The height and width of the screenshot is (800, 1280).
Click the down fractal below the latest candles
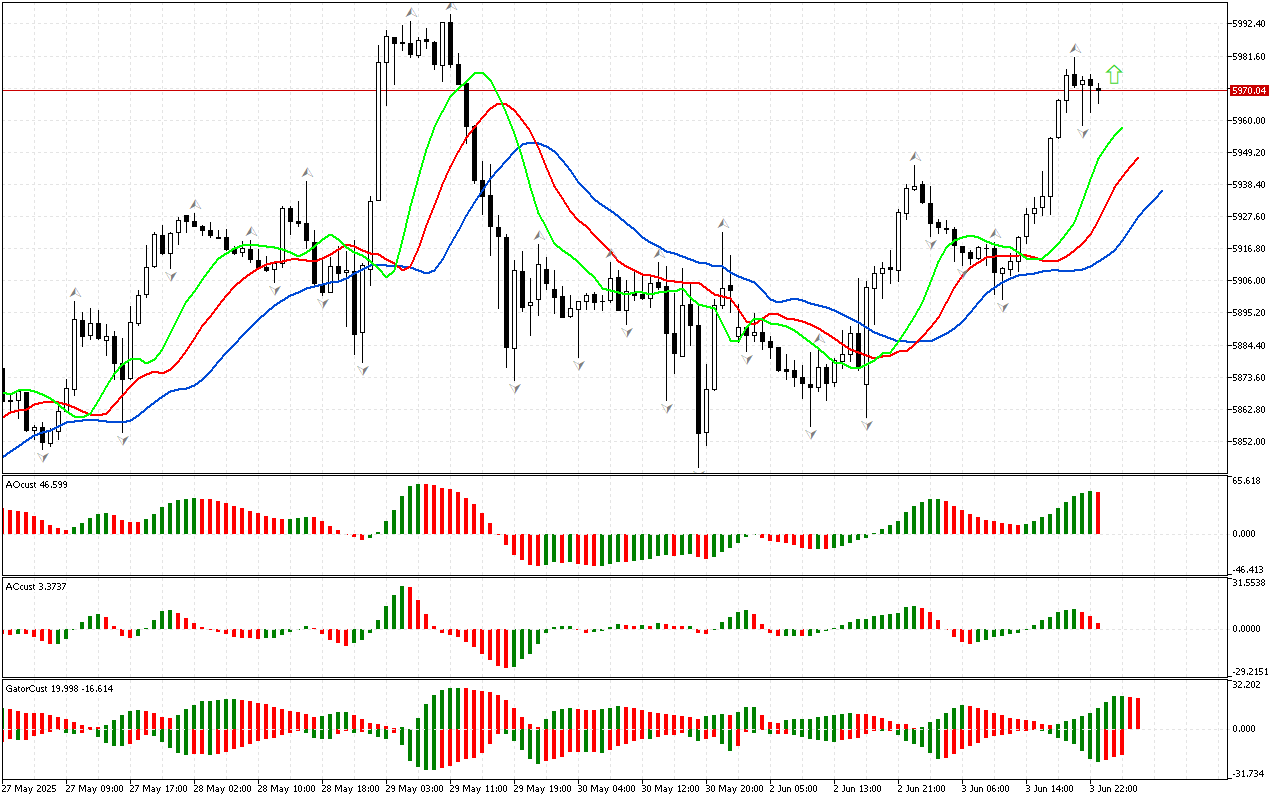point(1083,132)
